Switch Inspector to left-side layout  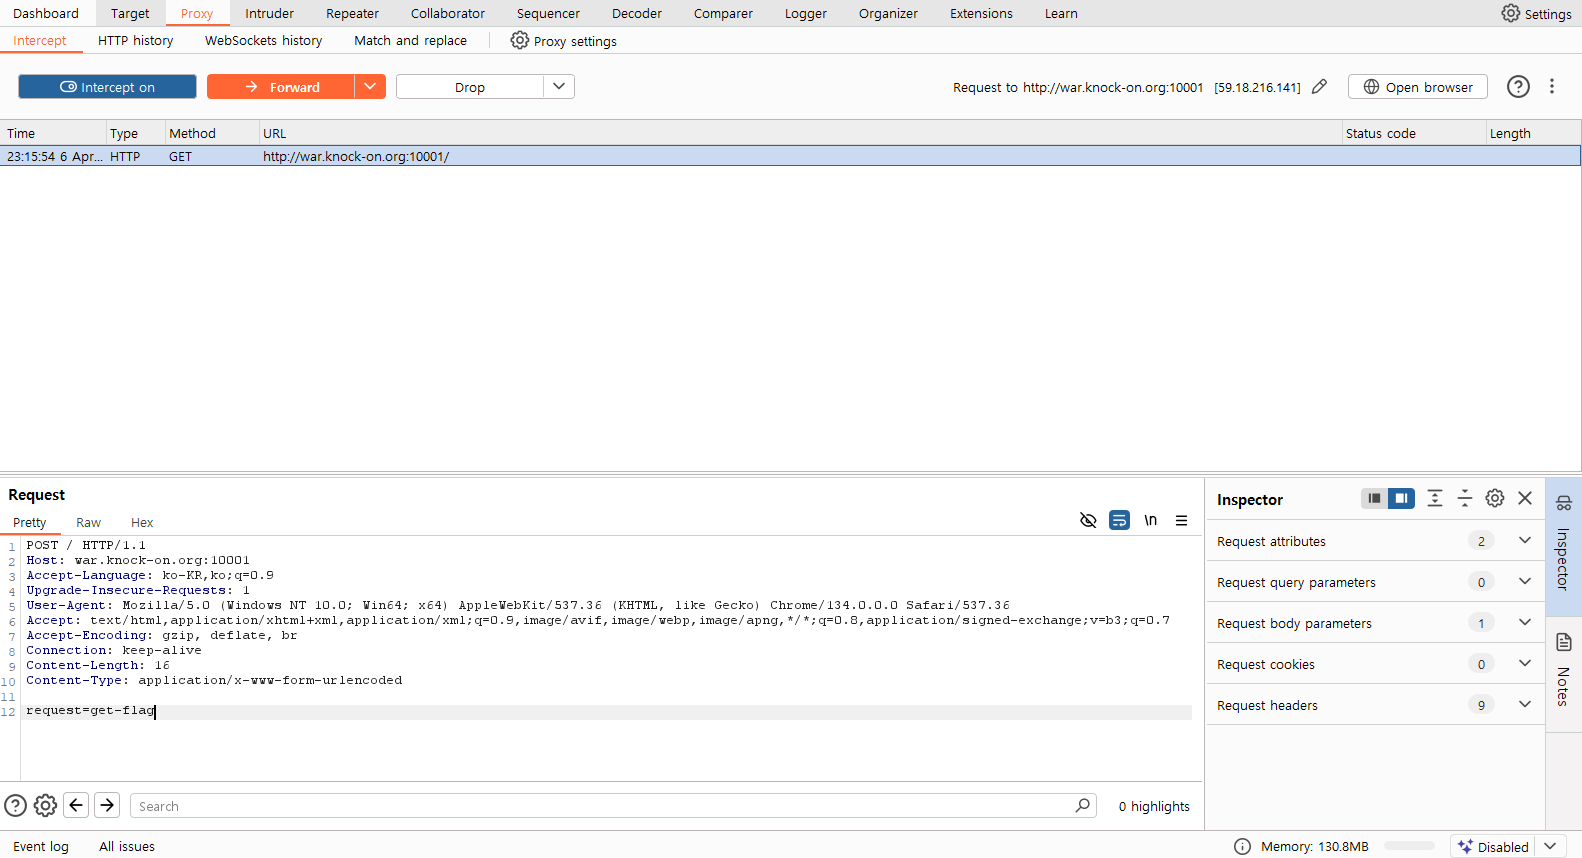pyautogui.click(x=1374, y=498)
